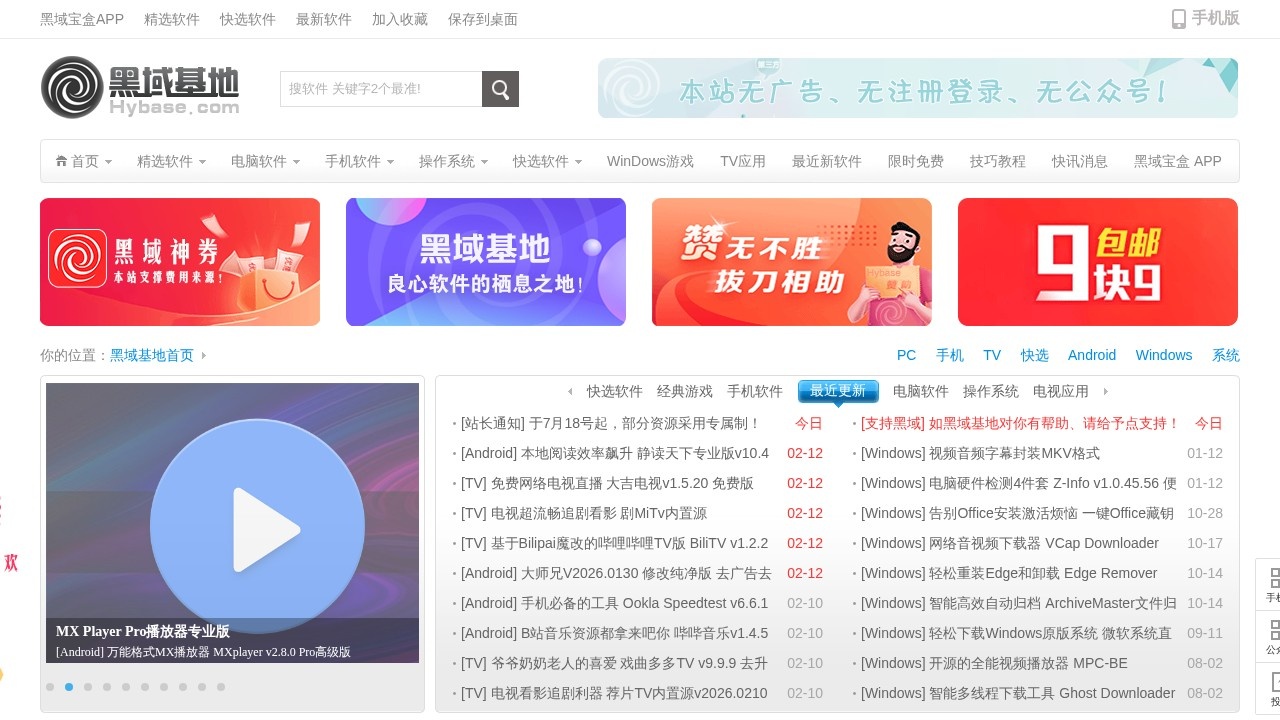Image resolution: width=1280 pixels, height=720 pixels.
Task: Focus the 搜软件 search input field
Action: (381, 89)
